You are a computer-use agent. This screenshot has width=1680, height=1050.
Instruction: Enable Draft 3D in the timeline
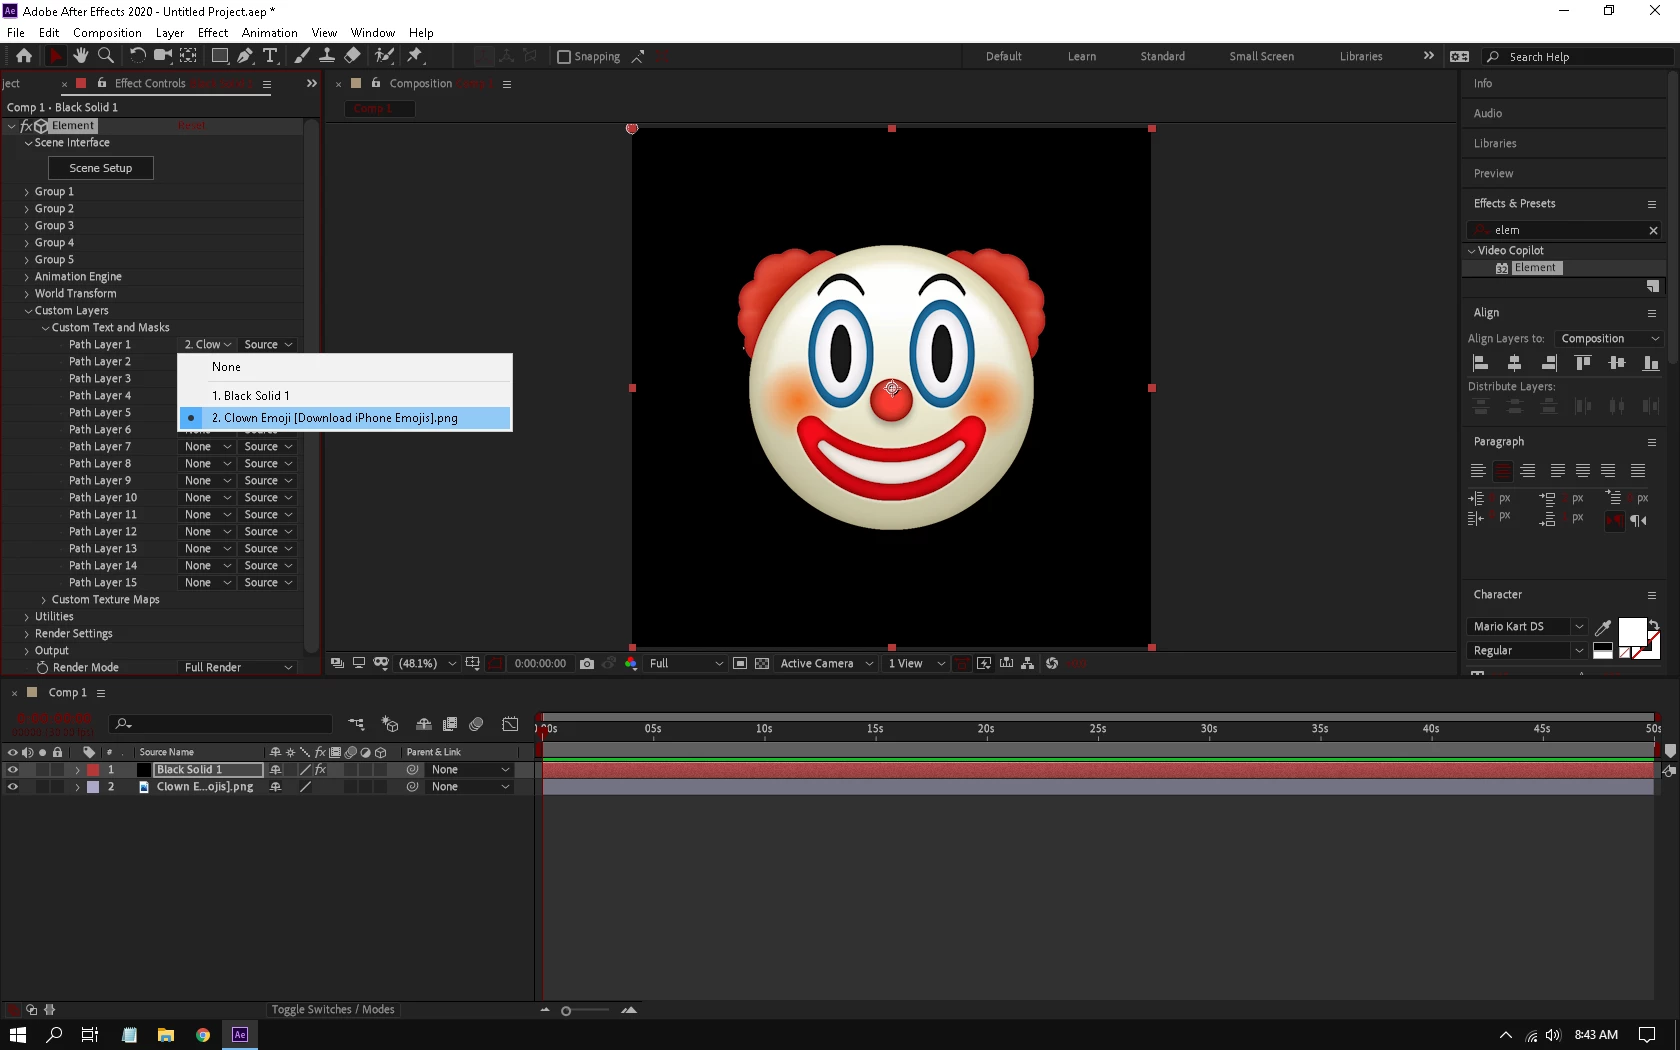[x=390, y=724]
